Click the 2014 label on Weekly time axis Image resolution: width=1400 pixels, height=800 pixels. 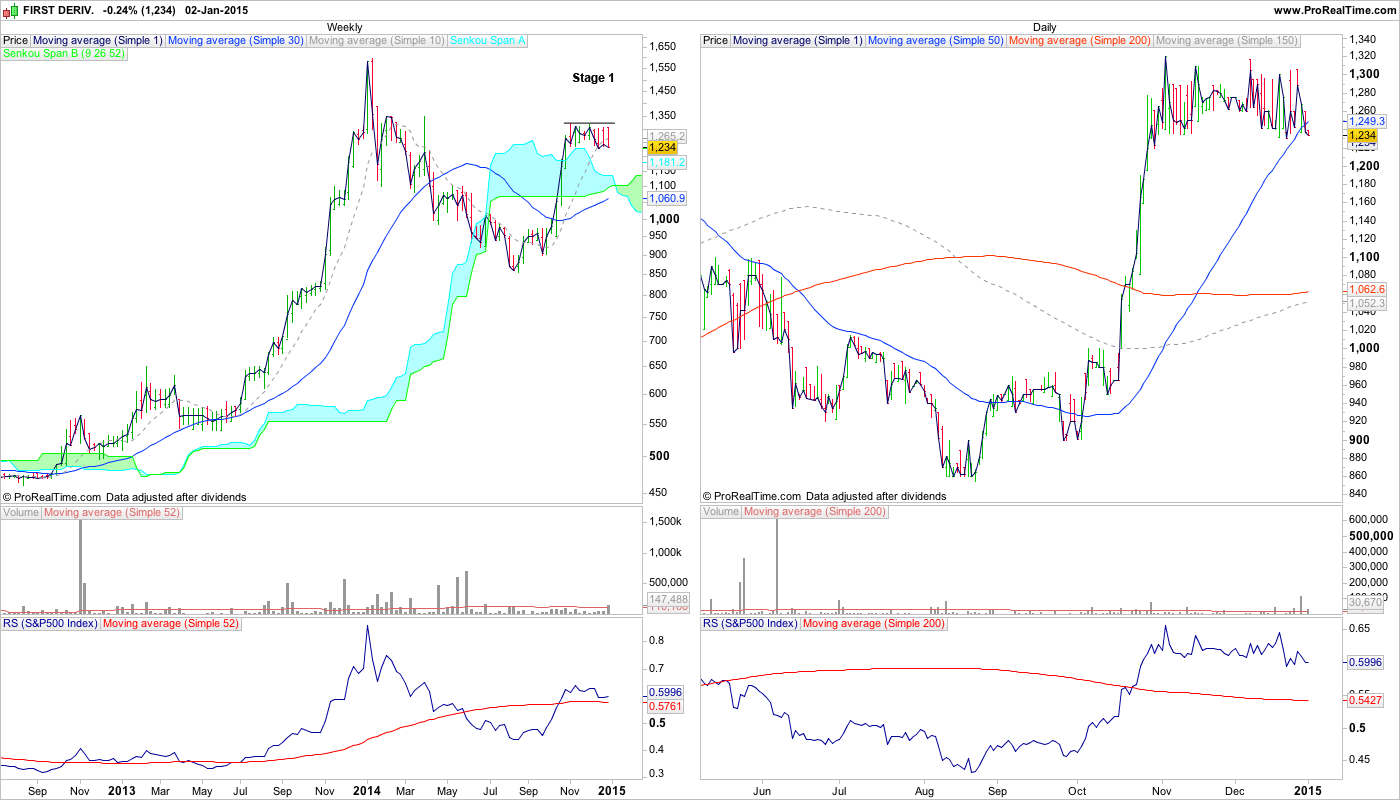pyautogui.click(x=366, y=790)
